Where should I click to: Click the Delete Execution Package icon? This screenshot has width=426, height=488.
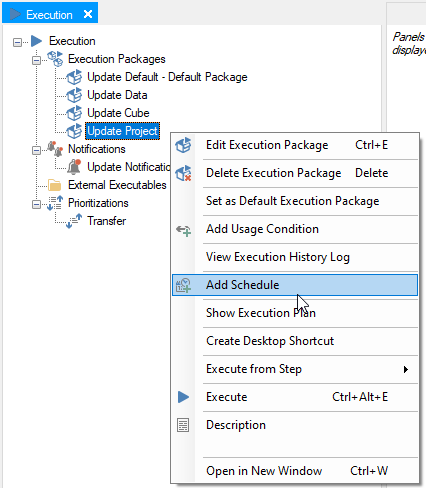(x=183, y=173)
